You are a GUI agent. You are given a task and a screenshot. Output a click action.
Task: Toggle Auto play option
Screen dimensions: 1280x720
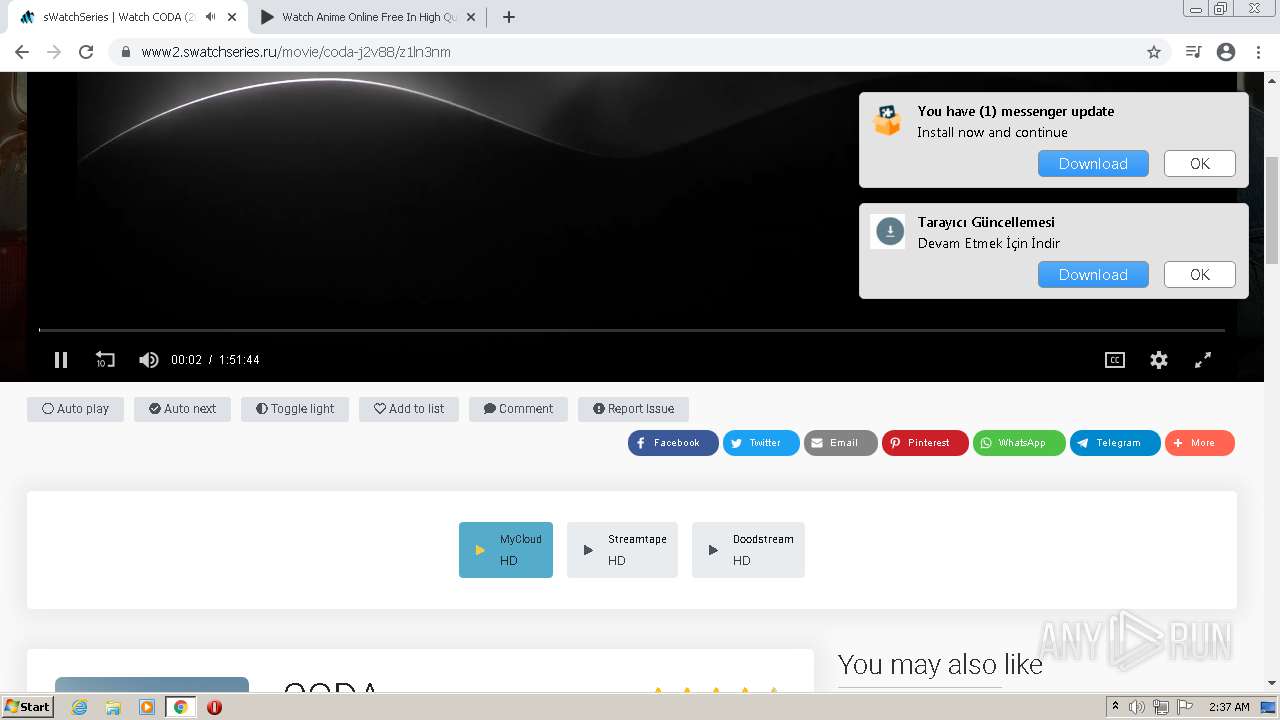tap(75, 409)
